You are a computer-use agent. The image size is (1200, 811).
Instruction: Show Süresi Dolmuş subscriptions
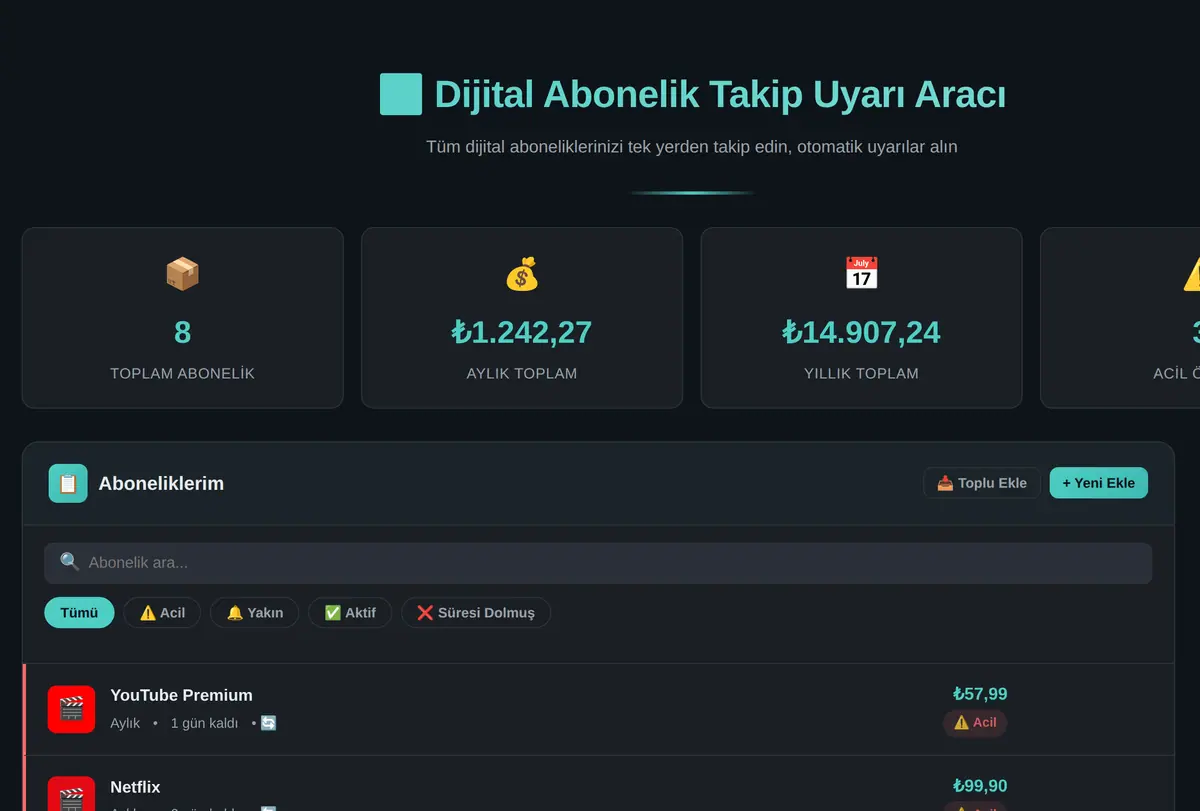pyautogui.click(x=476, y=613)
